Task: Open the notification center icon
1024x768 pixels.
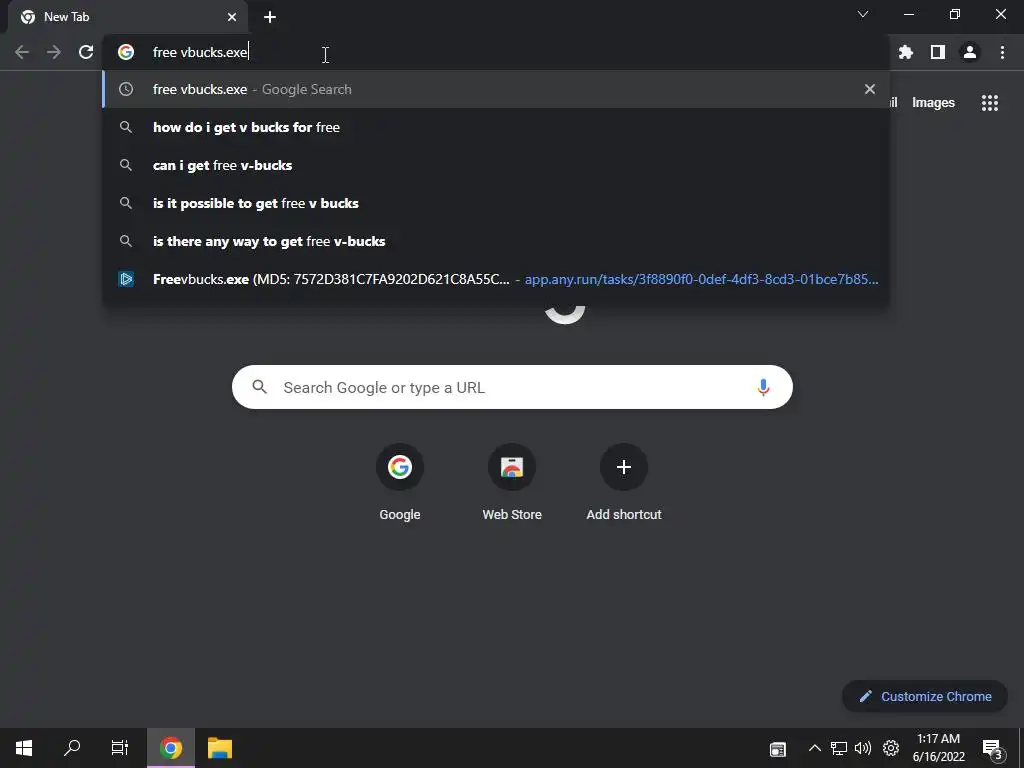Action: click(x=992, y=748)
